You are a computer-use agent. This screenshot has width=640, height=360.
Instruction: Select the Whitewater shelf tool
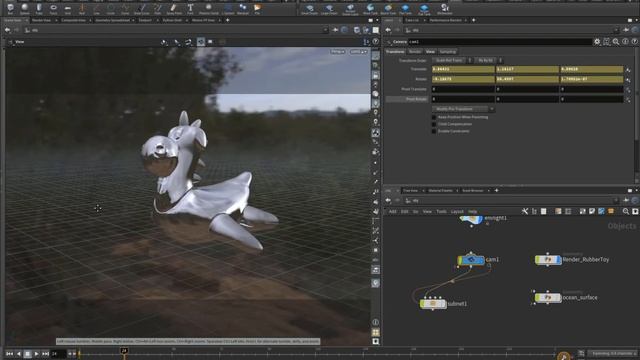(x=444, y=8)
